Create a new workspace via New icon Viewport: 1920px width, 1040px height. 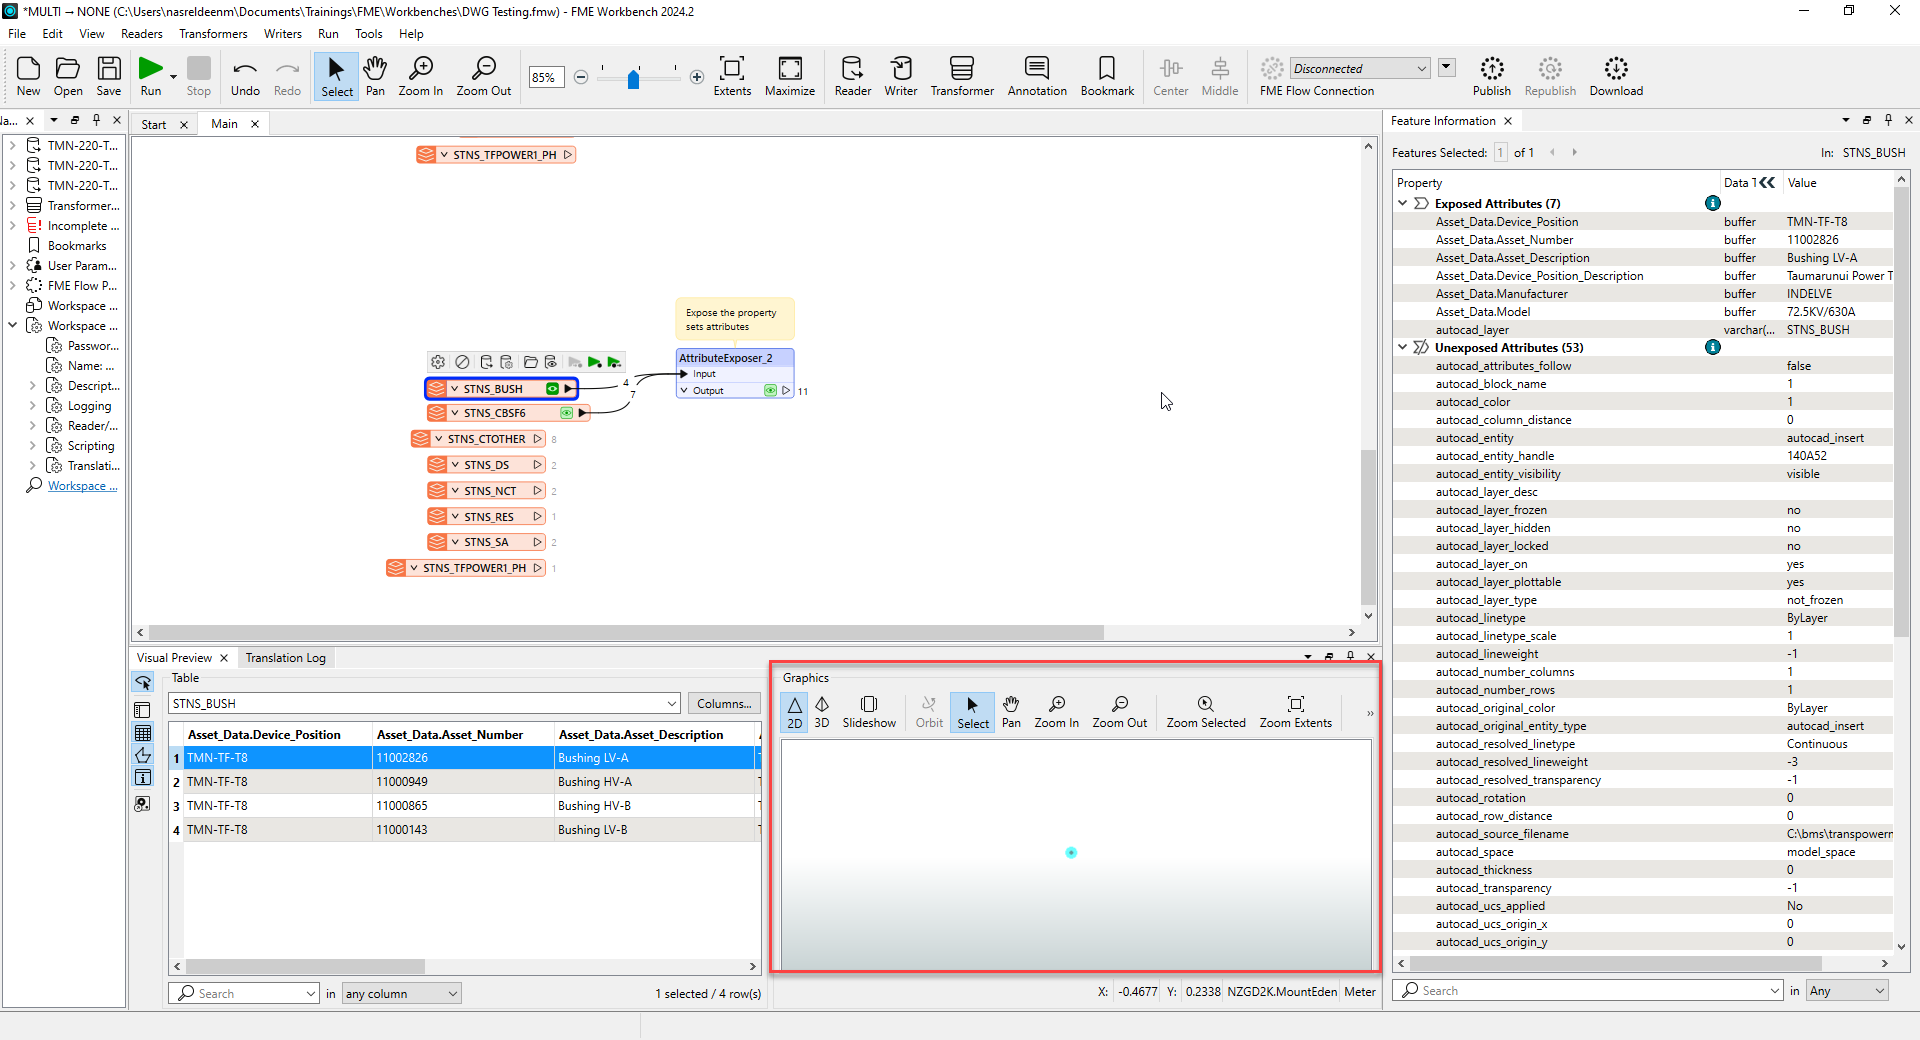tap(28, 76)
